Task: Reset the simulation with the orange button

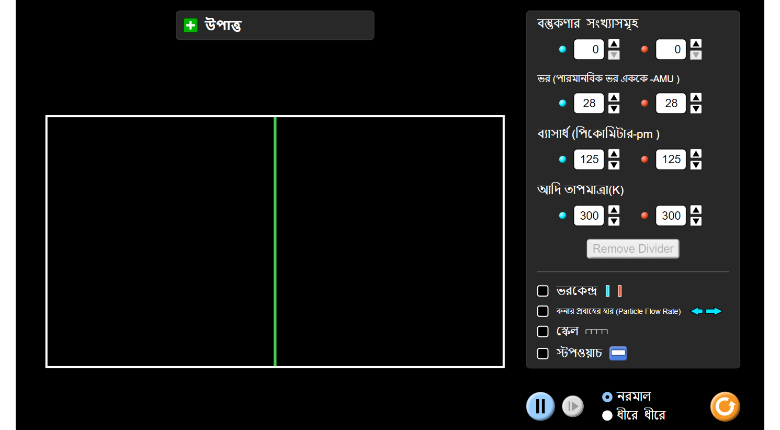Action: pyautogui.click(x=725, y=405)
